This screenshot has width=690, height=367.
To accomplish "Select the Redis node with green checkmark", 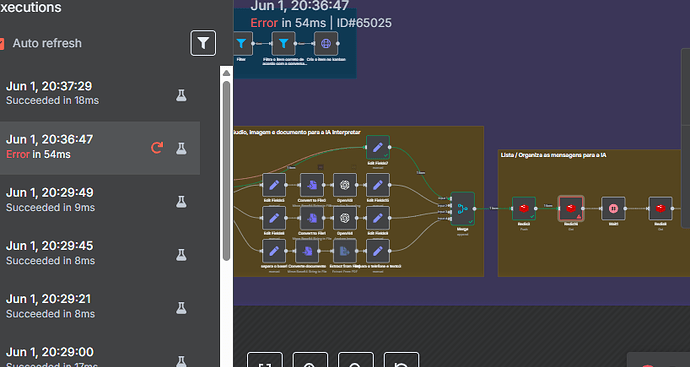I will [524, 209].
